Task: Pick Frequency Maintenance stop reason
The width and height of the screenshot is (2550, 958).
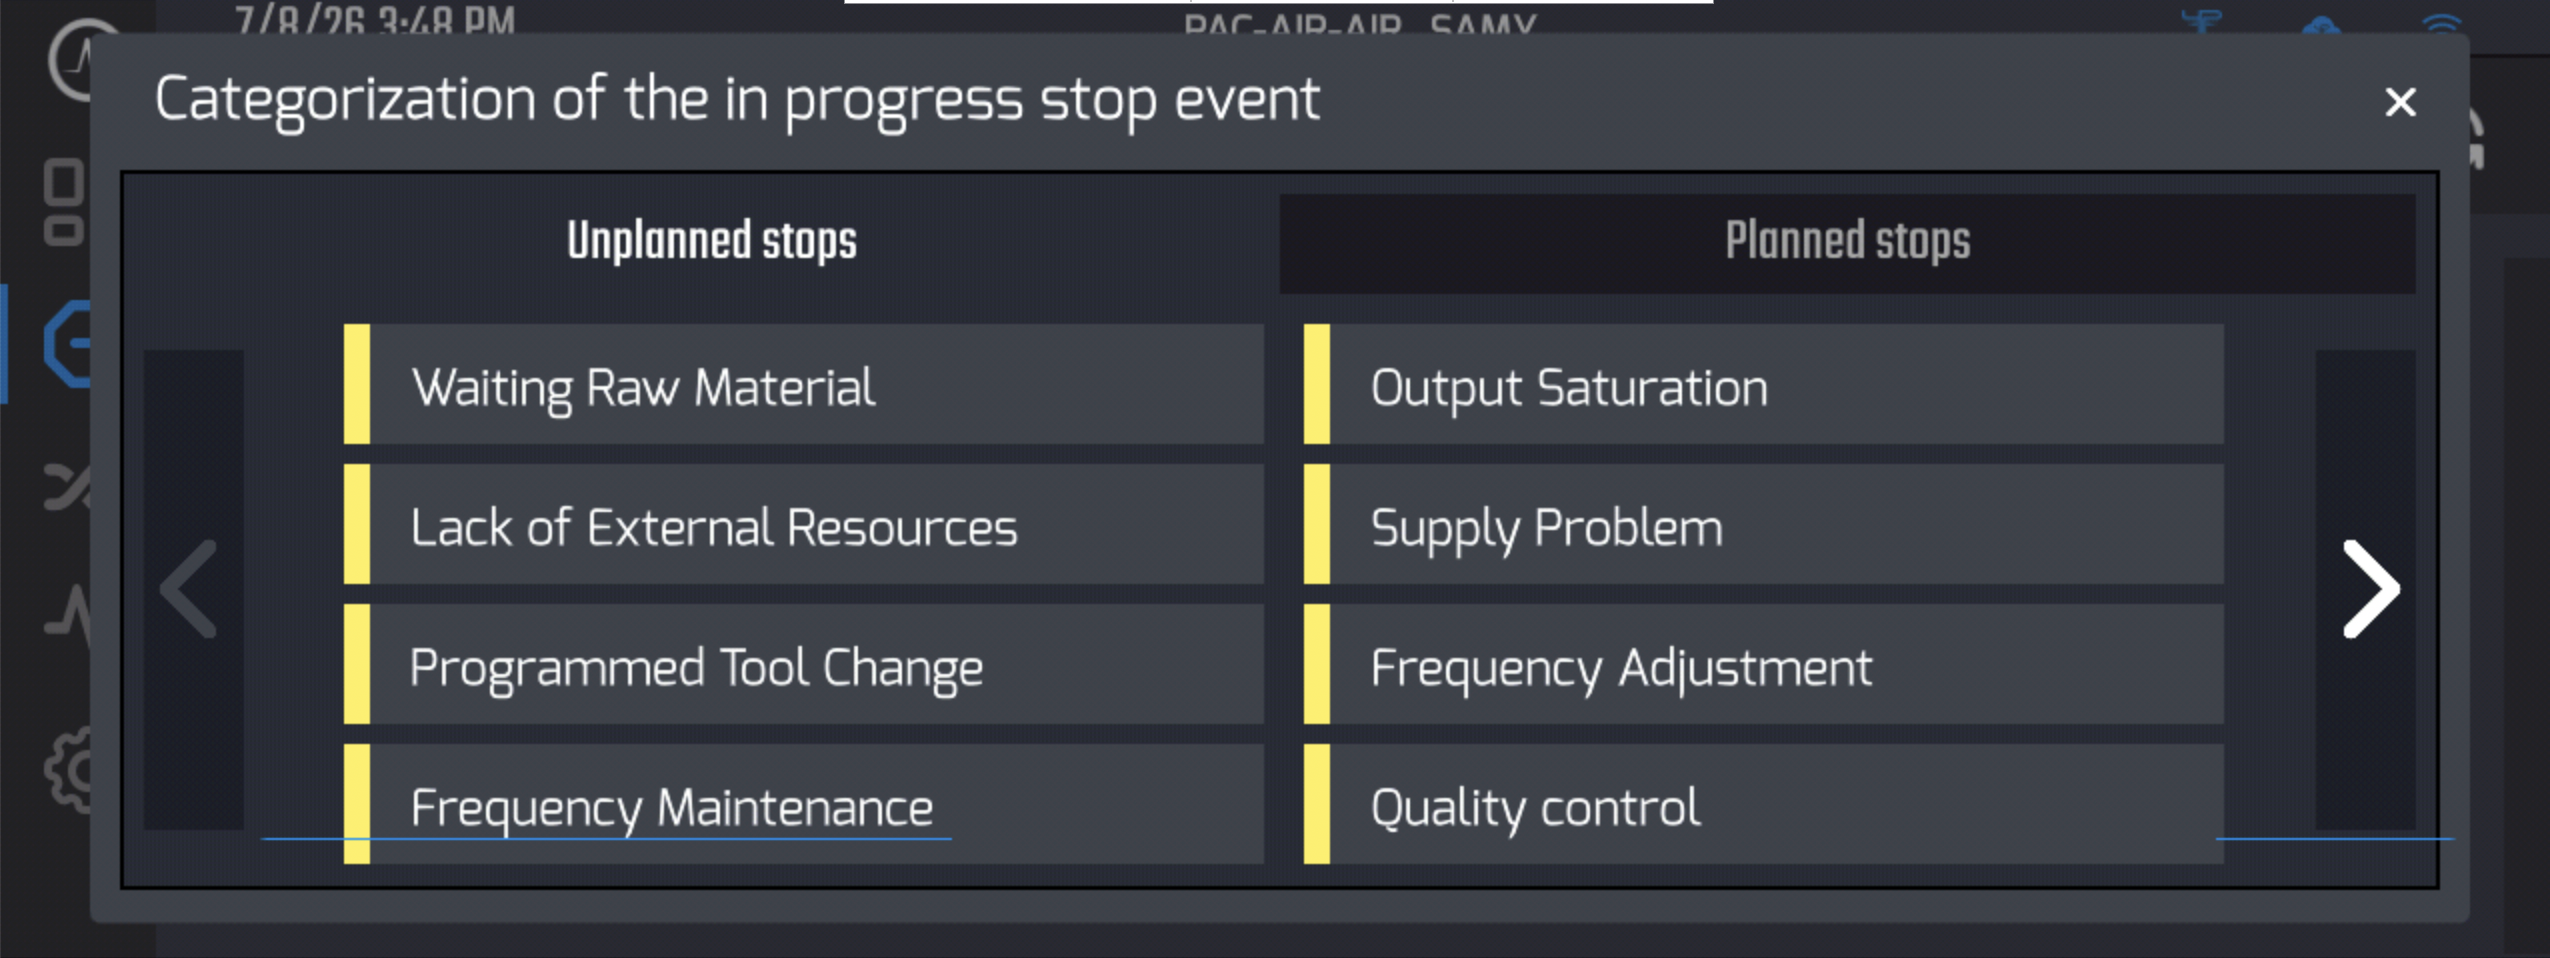Action: click(x=804, y=804)
